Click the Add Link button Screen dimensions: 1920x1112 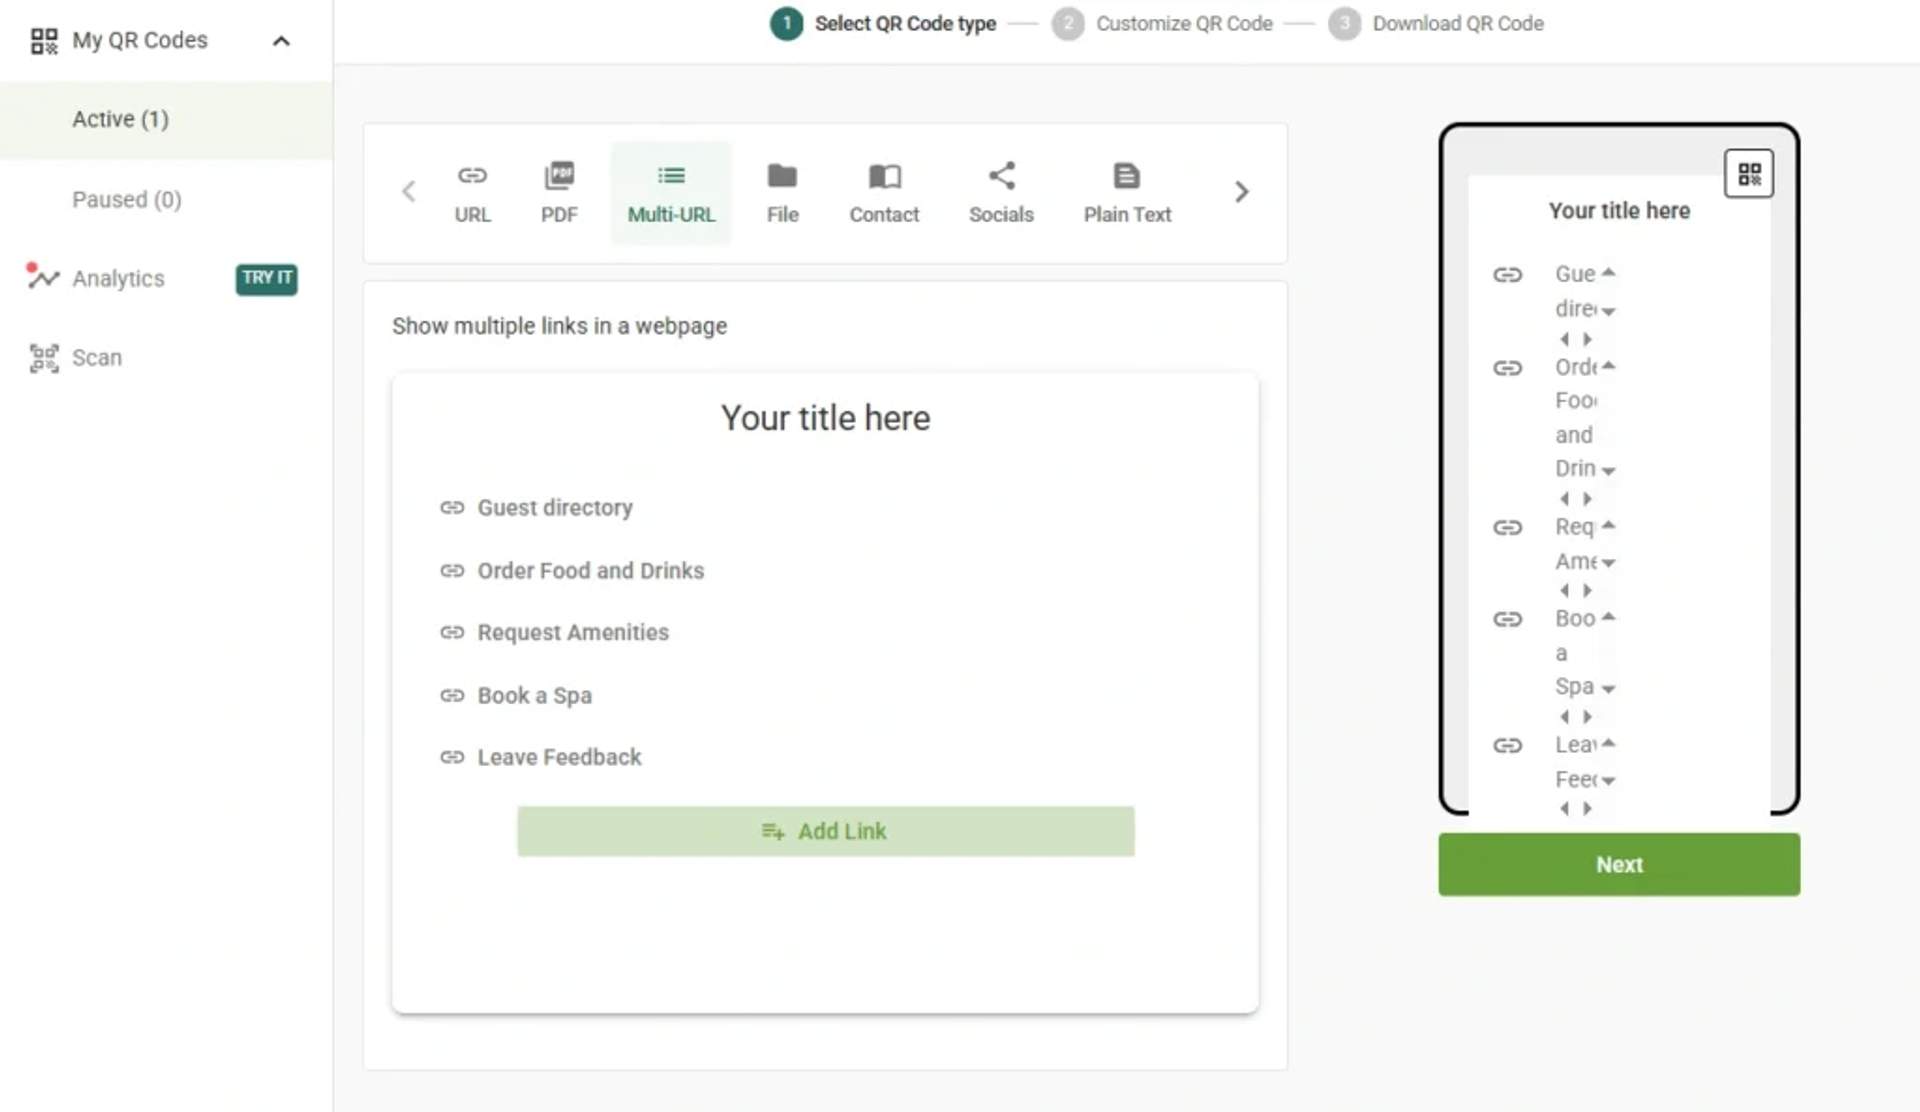(x=825, y=831)
